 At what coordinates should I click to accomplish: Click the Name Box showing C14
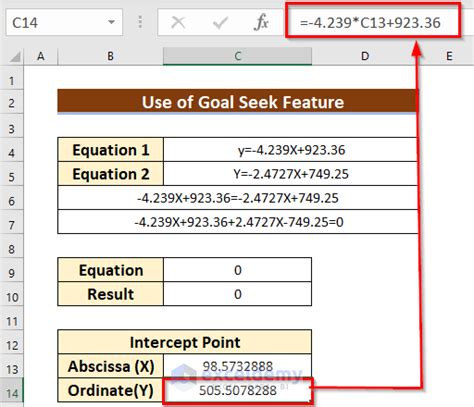pos(64,23)
